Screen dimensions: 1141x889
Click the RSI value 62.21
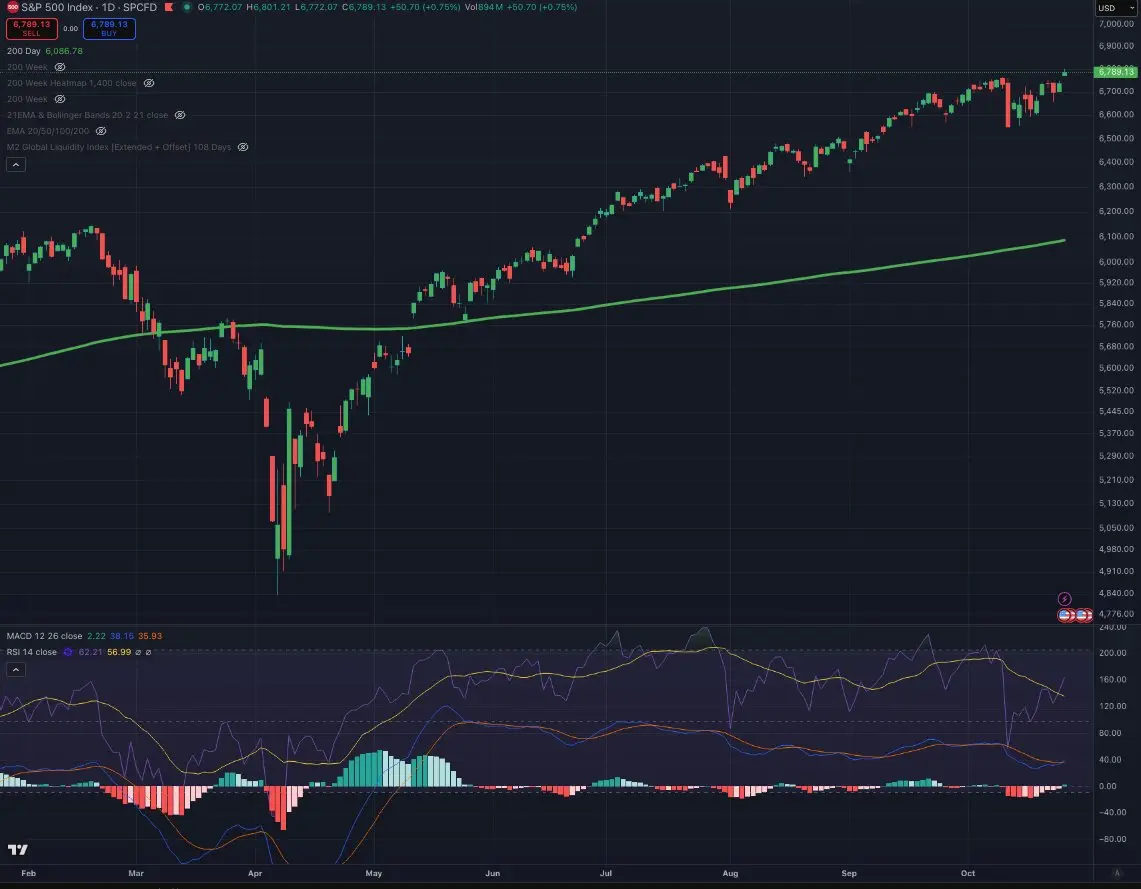[x=90, y=652]
